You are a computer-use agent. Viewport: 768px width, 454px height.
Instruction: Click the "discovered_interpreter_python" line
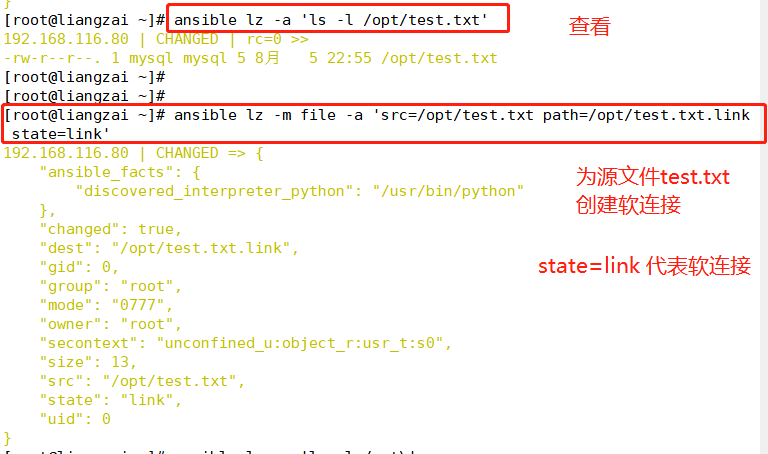click(300, 191)
